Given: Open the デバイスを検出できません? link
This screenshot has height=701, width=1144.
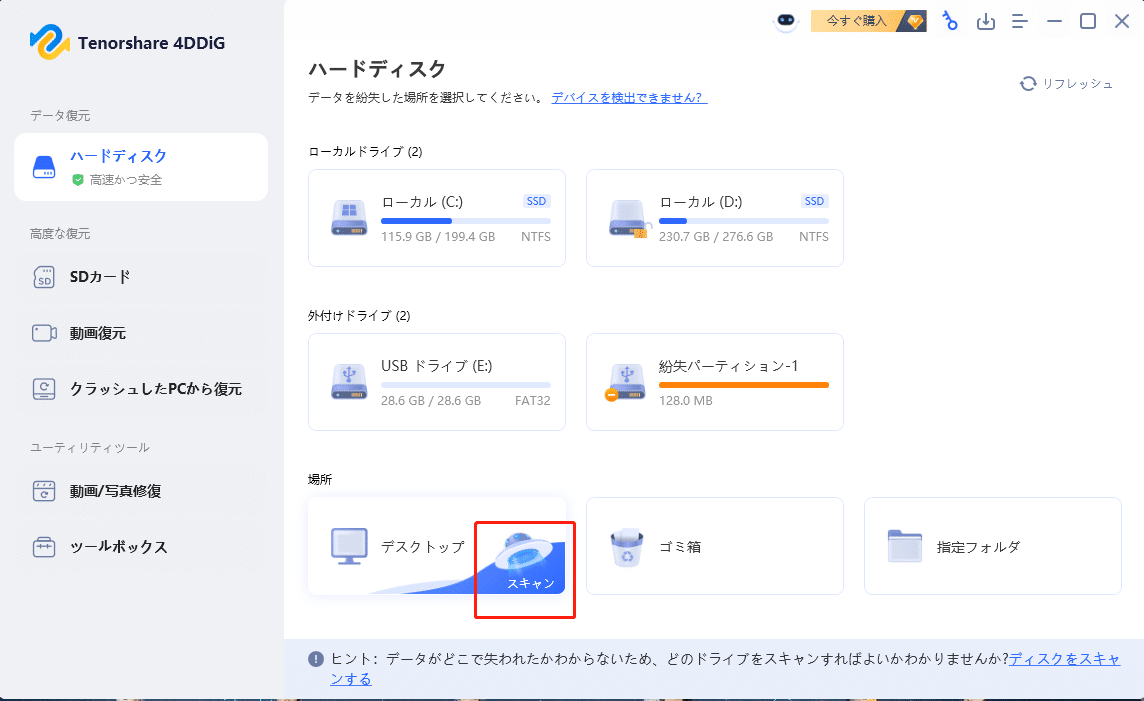Looking at the screenshot, I should (628, 96).
